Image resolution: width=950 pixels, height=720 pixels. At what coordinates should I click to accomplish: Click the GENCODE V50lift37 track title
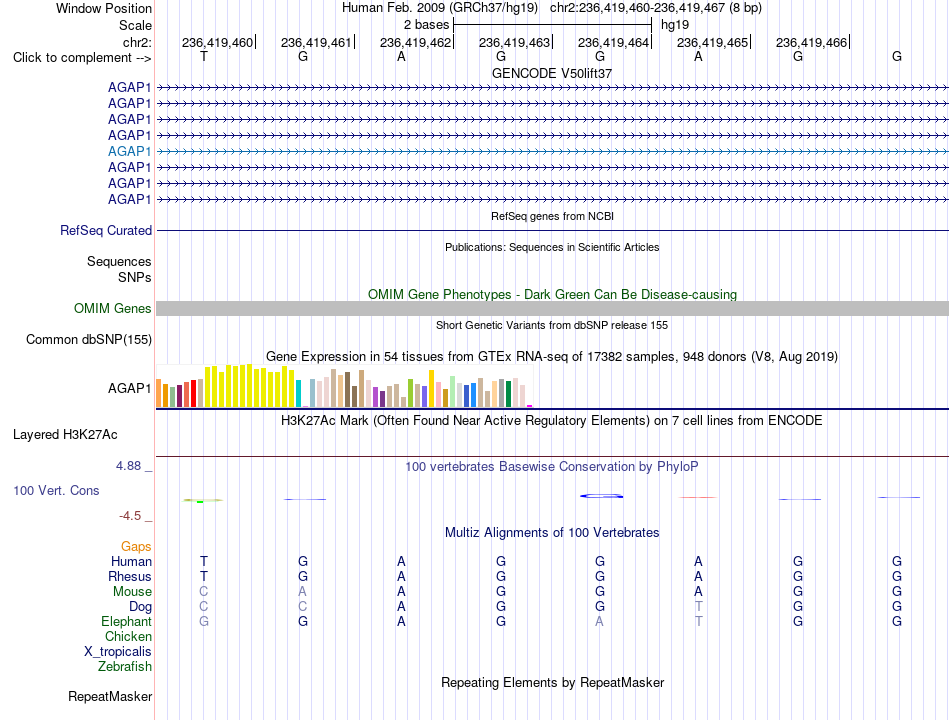(552, 73)
